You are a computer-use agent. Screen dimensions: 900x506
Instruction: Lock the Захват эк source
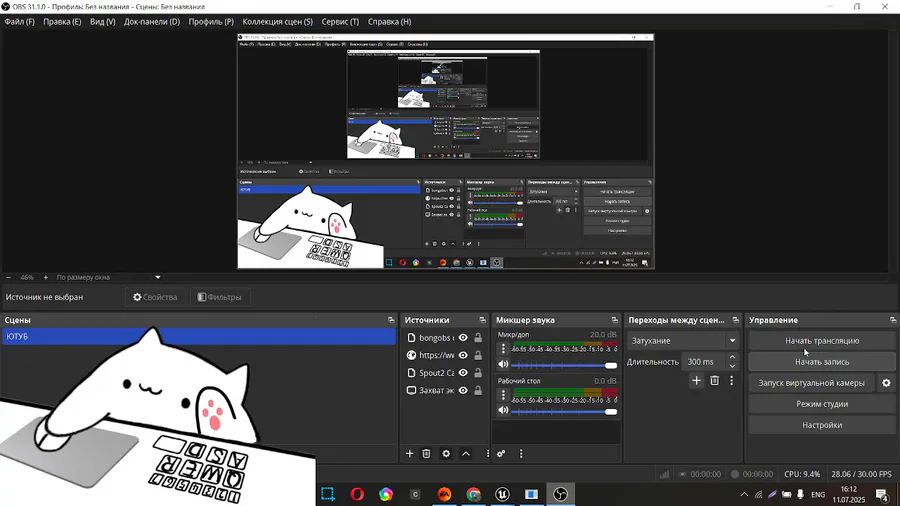[x=478, y=390]
